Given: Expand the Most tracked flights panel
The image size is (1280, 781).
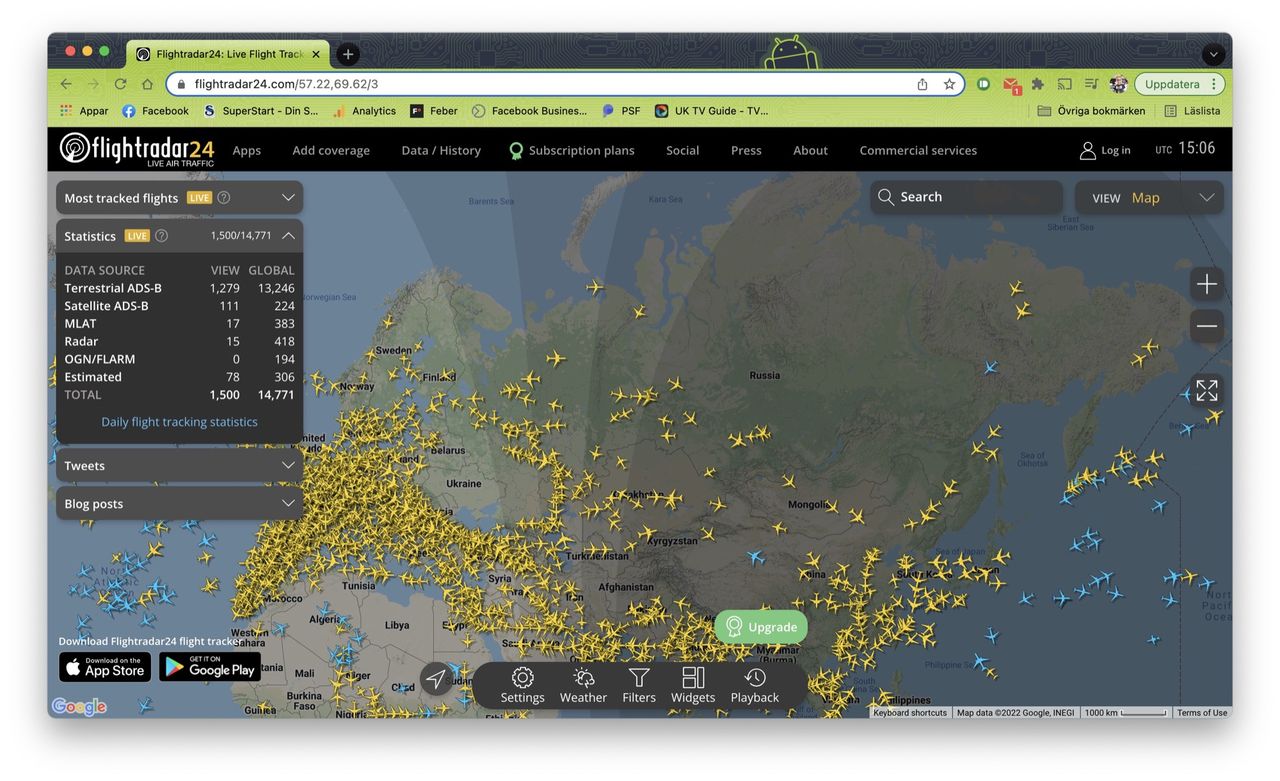Looking at the screenshot, I should pyautogui.click(x=288, y=198).
